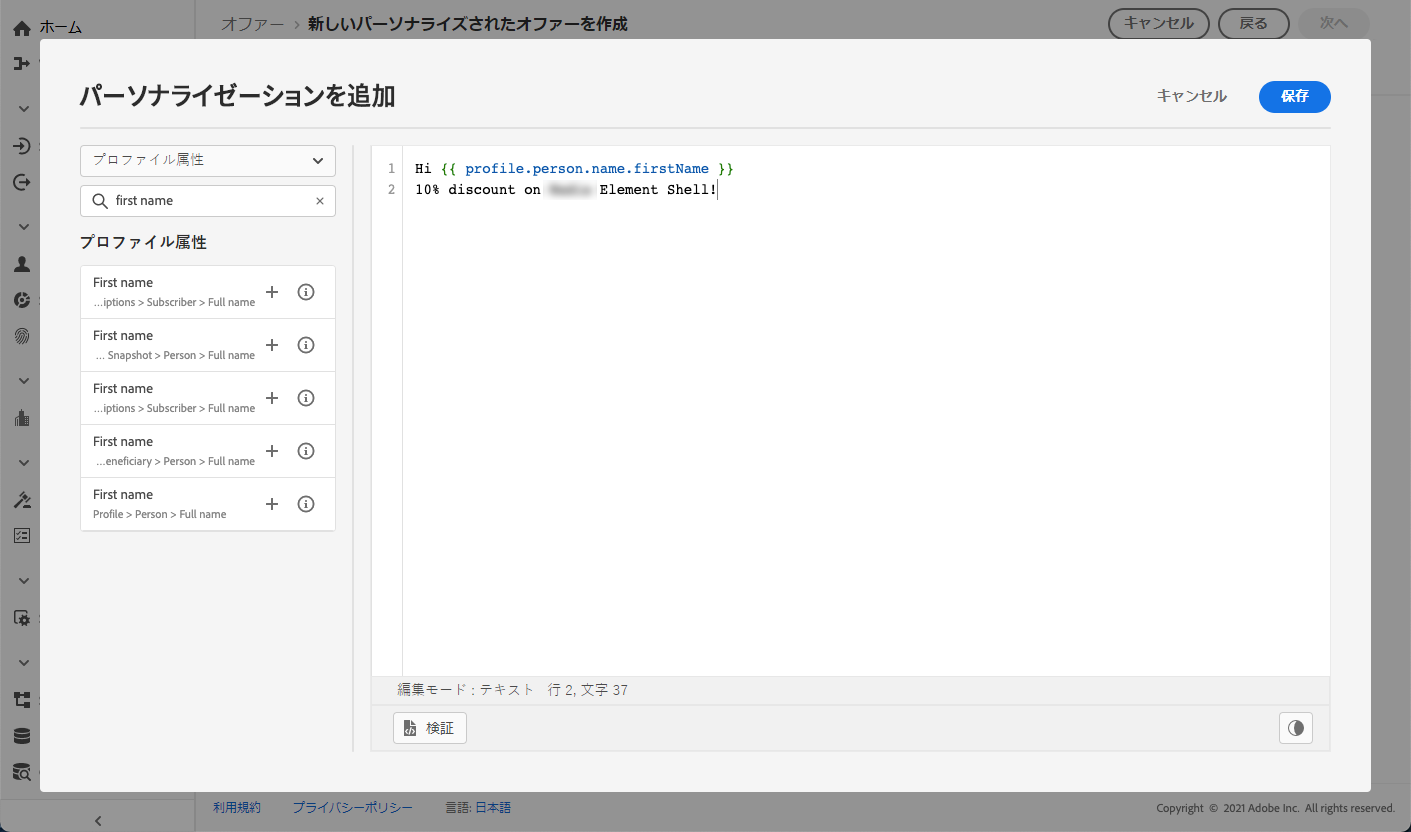Show info for ...eneficiary > Person First name
Image resolution: width=1411 pixels, height=832 pixels.
307,451
